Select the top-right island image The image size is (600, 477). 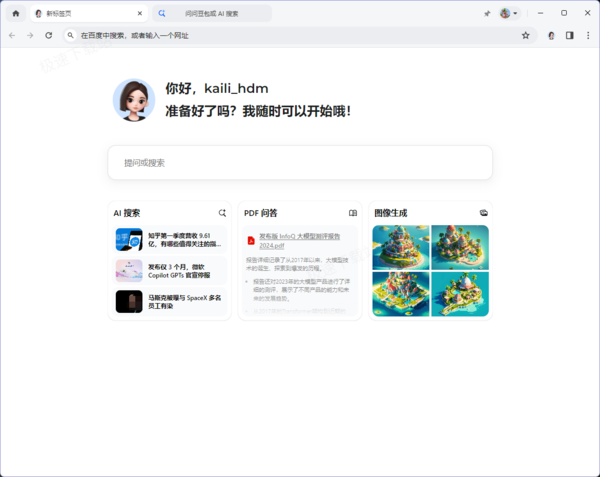(460, 247)
